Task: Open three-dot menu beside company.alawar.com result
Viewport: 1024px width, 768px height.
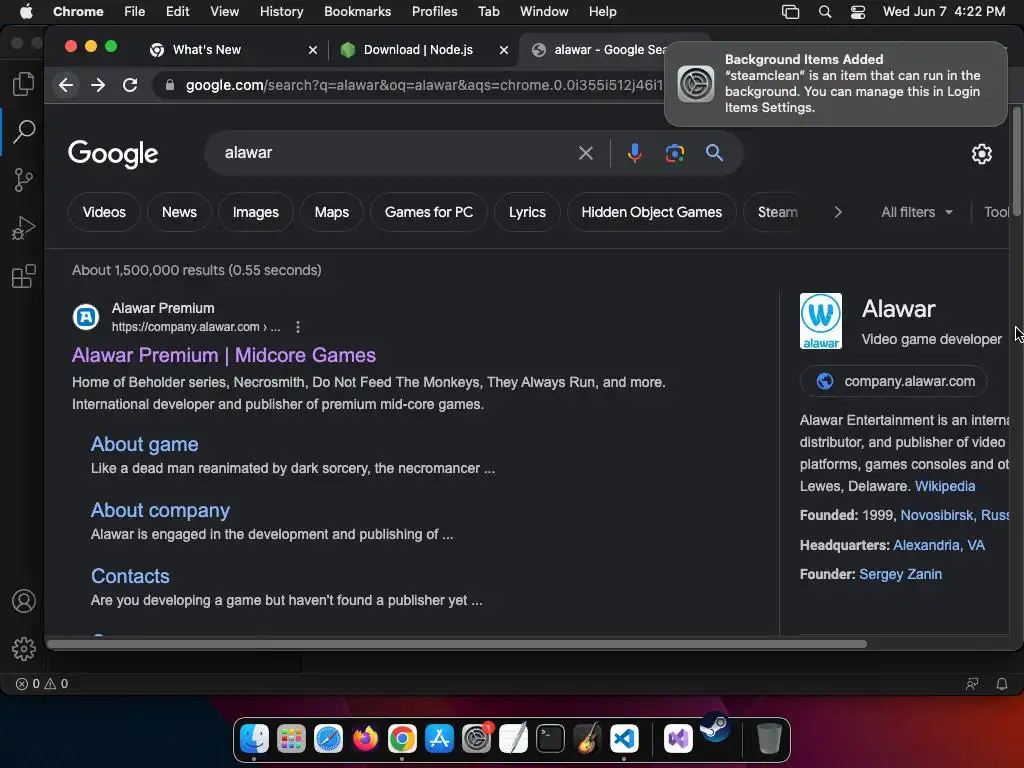Action: click(x=298, y=327)
